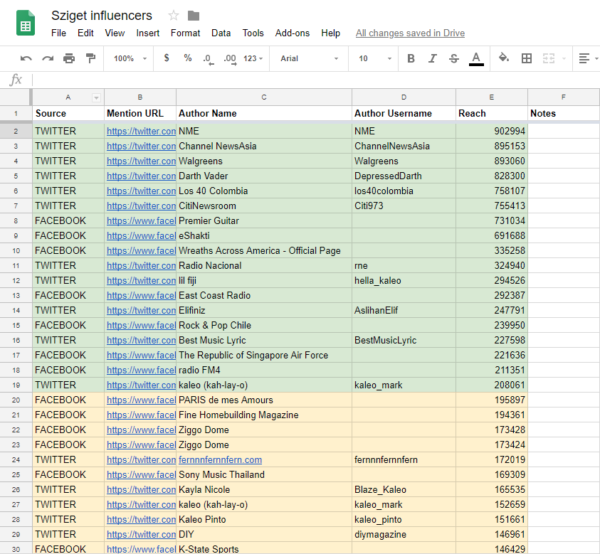Open the File menu
The width and height of the screenshot is (600, 554).
59,33
